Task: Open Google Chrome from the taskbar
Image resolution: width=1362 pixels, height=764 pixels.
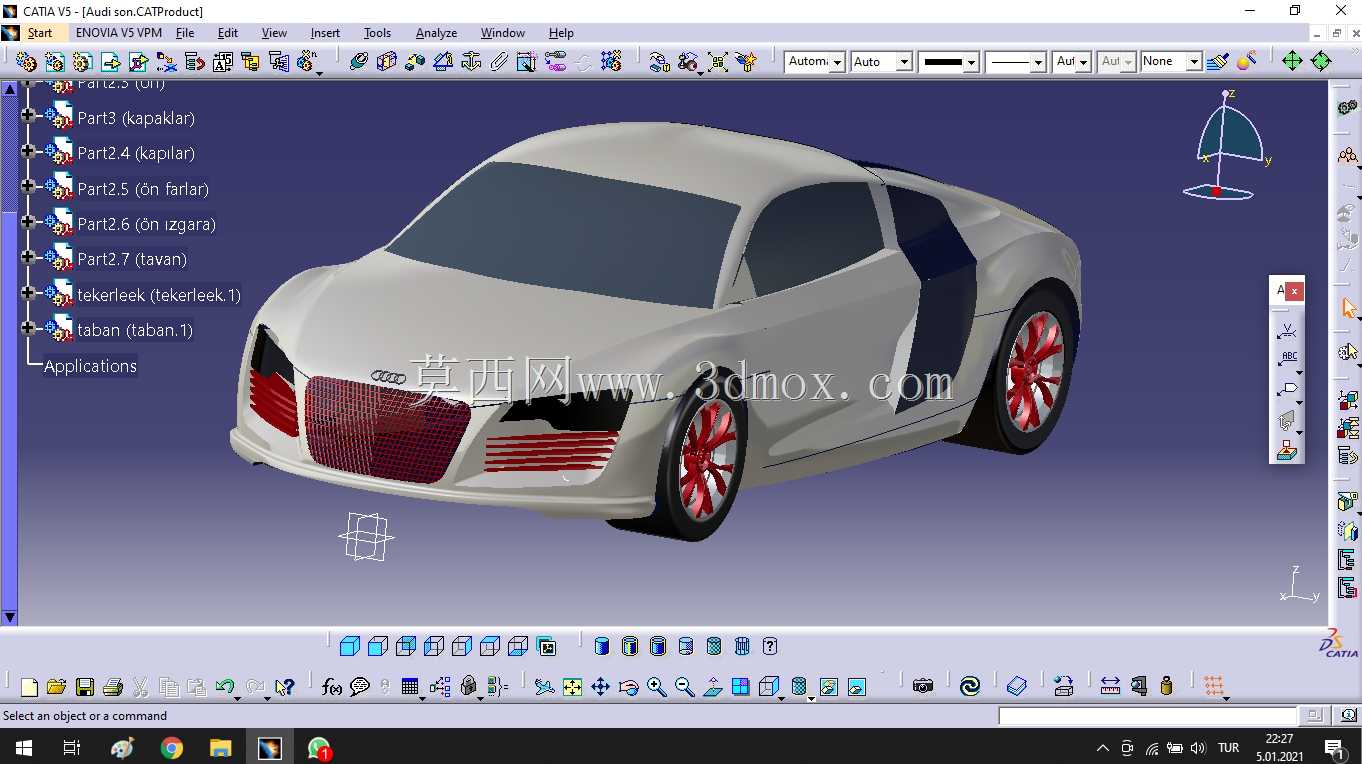Action: 172,747
